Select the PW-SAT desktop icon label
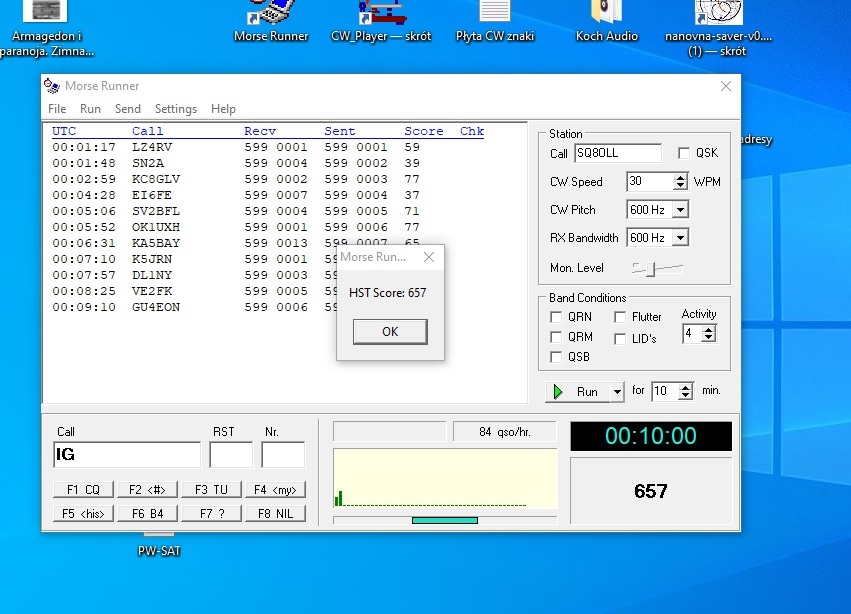851x614 pixels. 158,550
